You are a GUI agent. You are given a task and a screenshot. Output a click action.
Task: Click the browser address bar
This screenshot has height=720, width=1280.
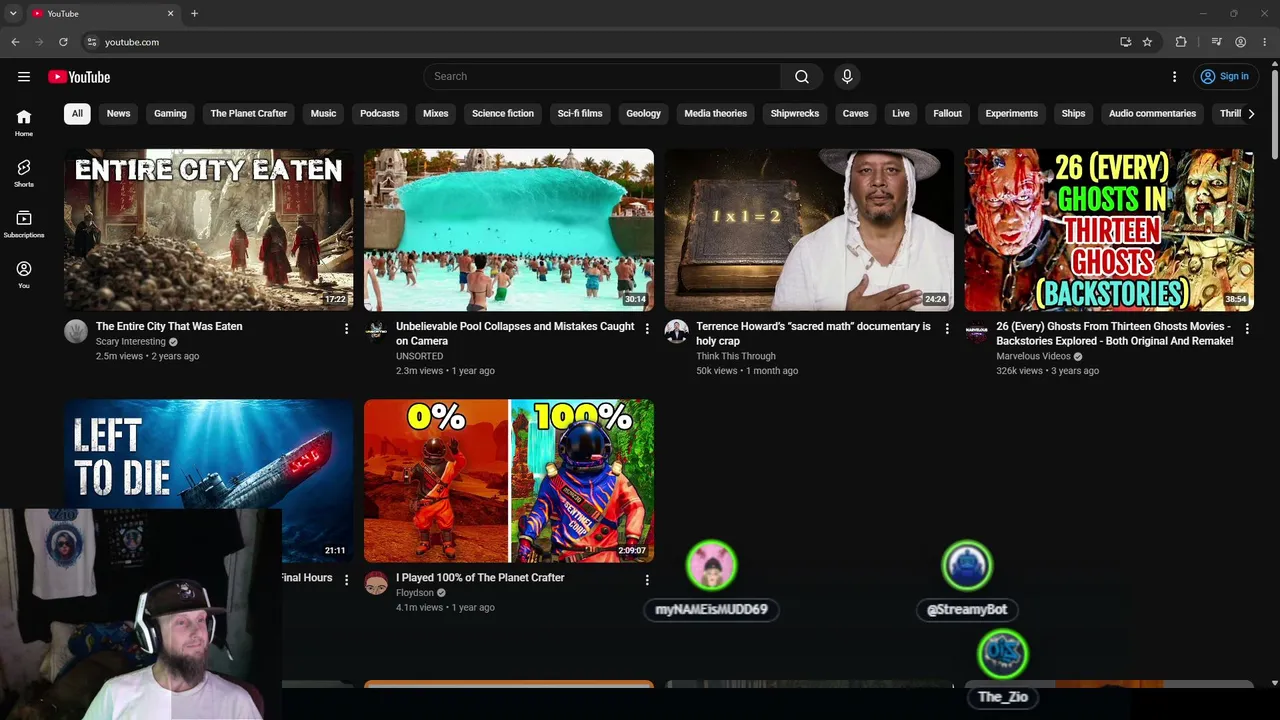coord(600,42)
